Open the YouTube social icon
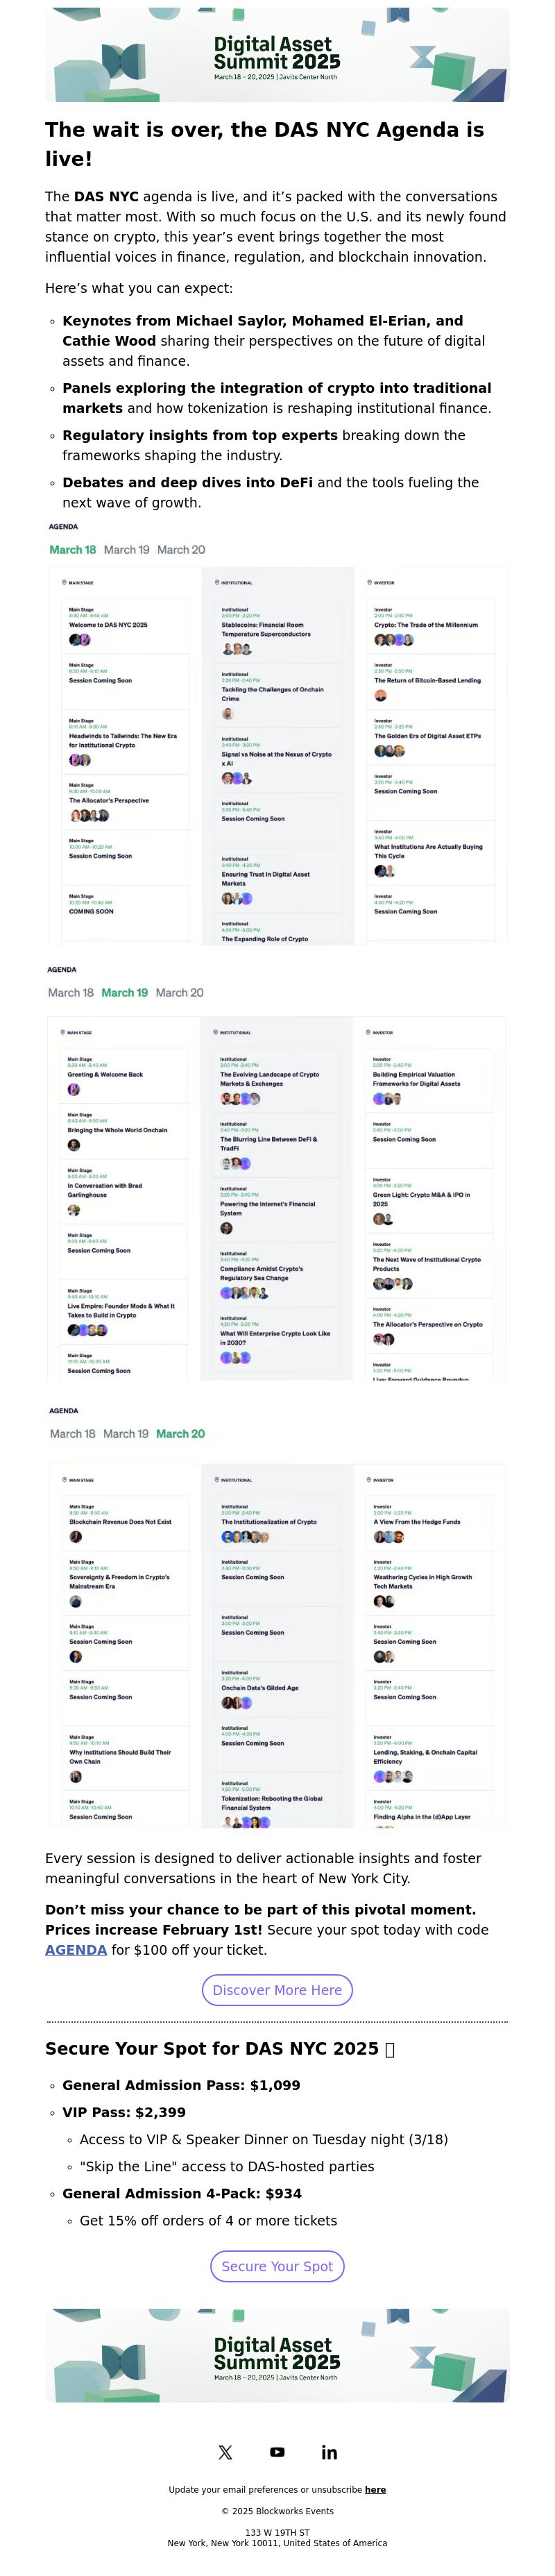The width and height of the screenshot is (555, 2576). 277,2451
